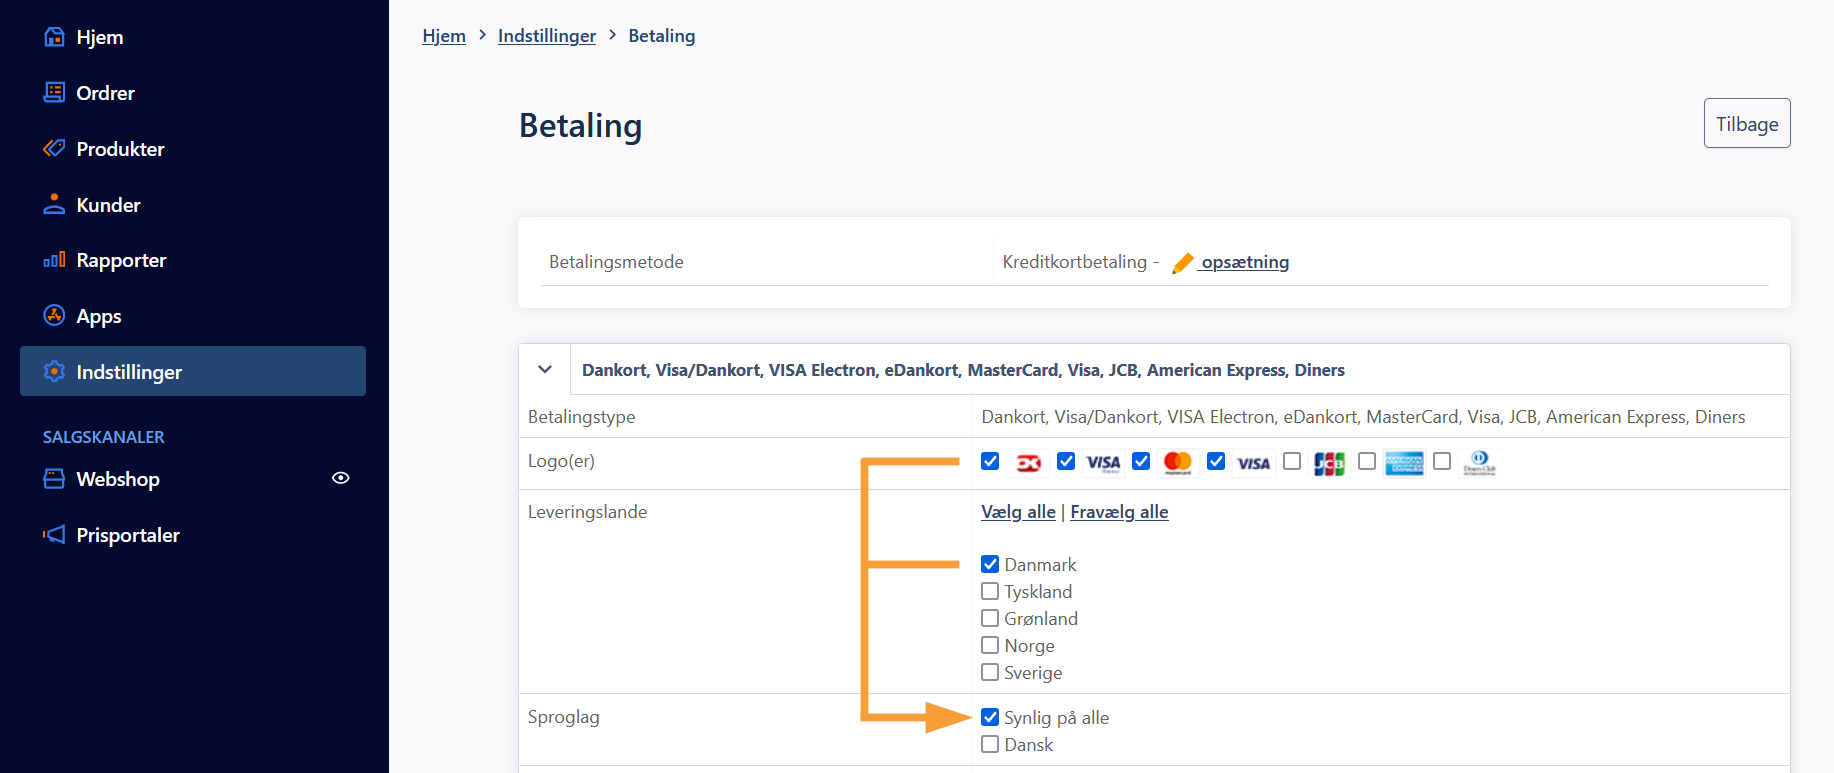The width and height of the screenshot is (1834, 773).
Task: Enable the JCB logo checkbox
Action: 1292,461
